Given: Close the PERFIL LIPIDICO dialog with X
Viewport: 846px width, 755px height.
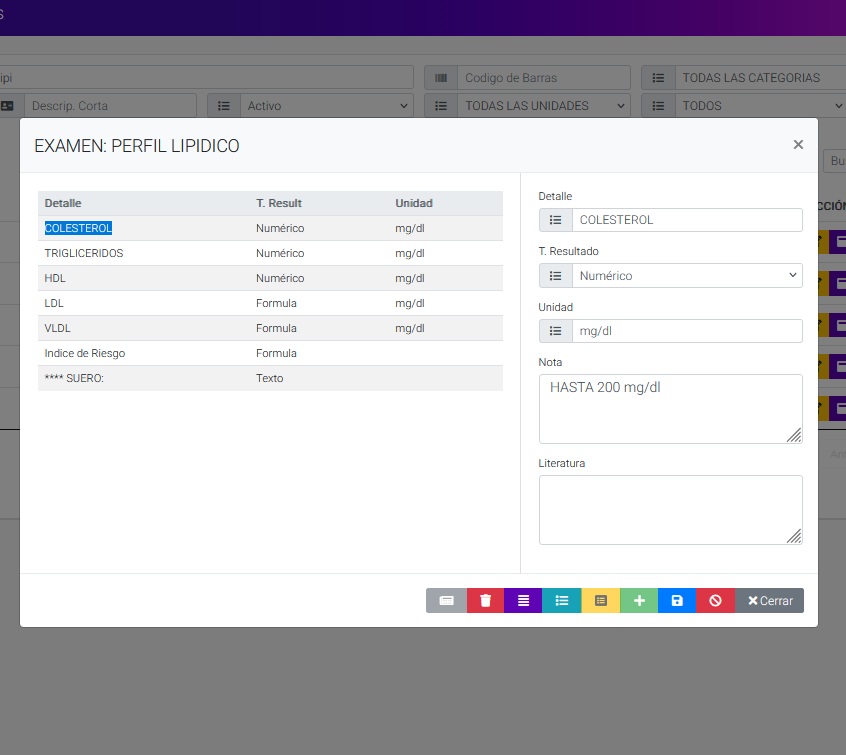Looking at the screenshot, I should click(798, 145).
